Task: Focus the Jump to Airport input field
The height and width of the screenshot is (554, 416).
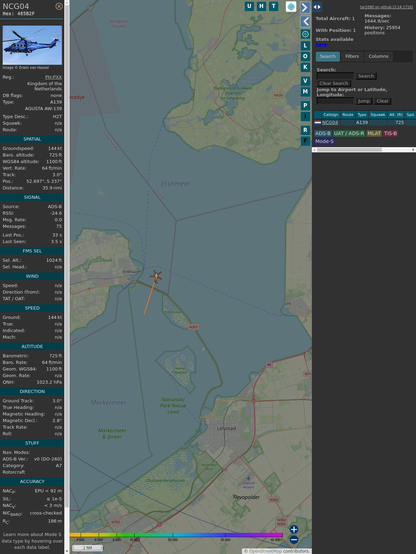Action: tap(335, 101)
